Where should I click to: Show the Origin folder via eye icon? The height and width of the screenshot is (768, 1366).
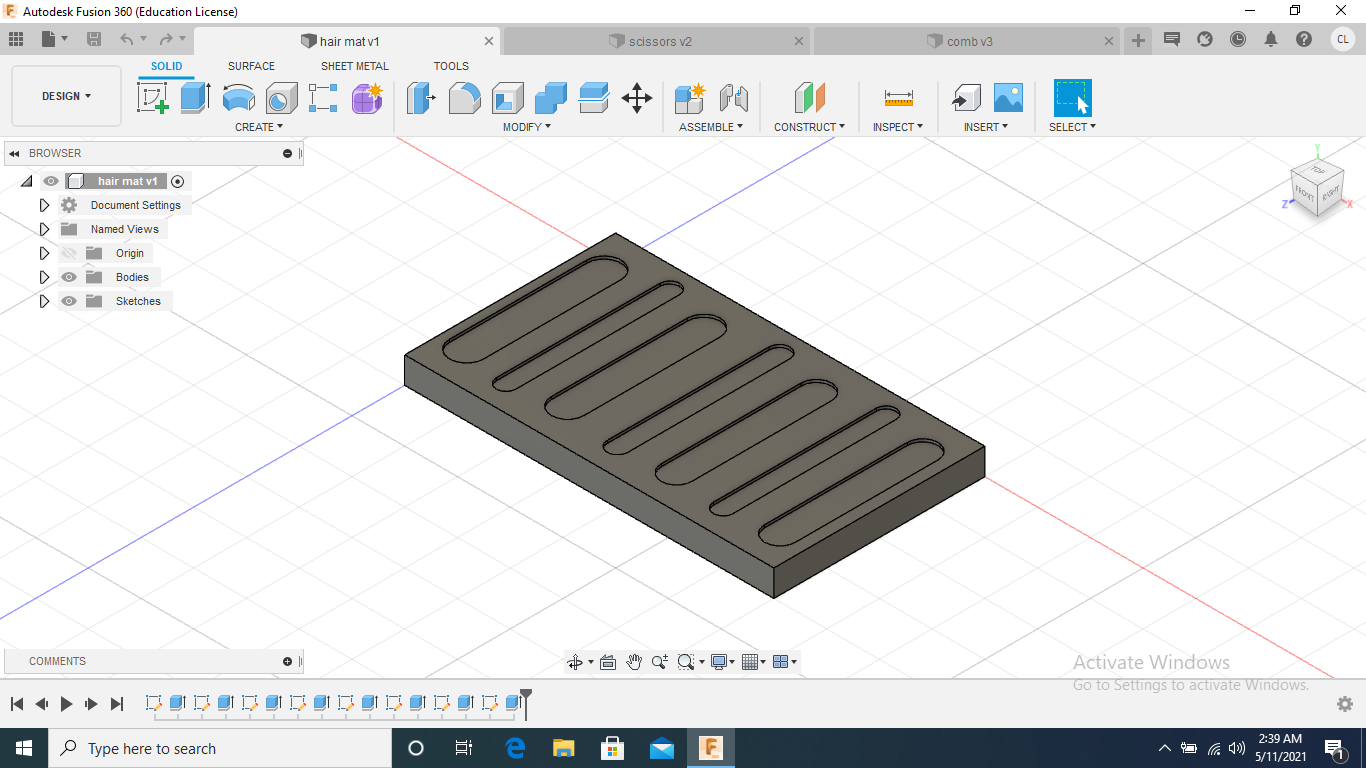tap(69, 253)
